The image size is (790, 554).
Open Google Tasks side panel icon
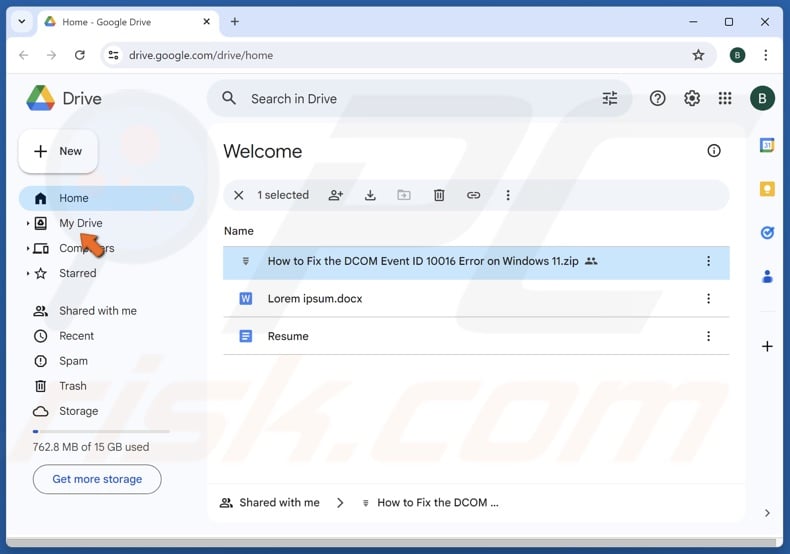coord(767,232)
